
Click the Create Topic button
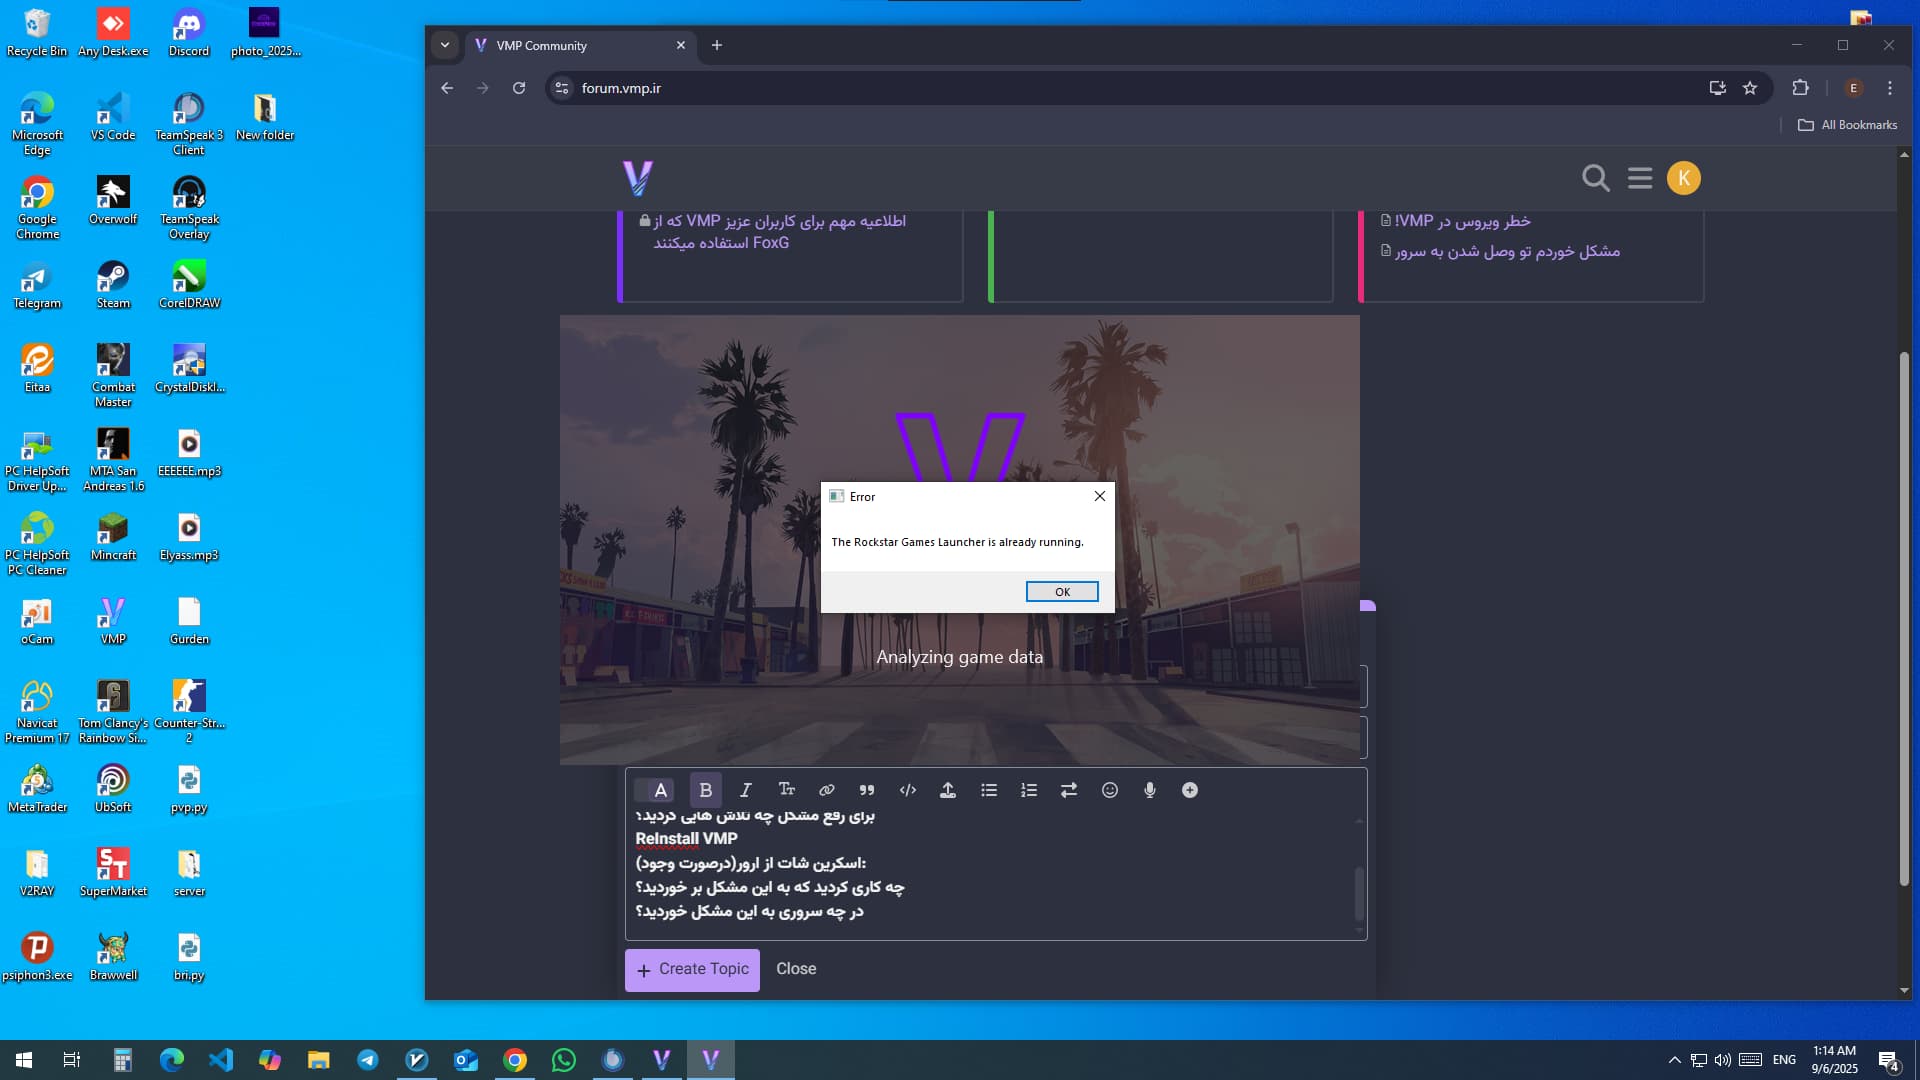(692, 969)
